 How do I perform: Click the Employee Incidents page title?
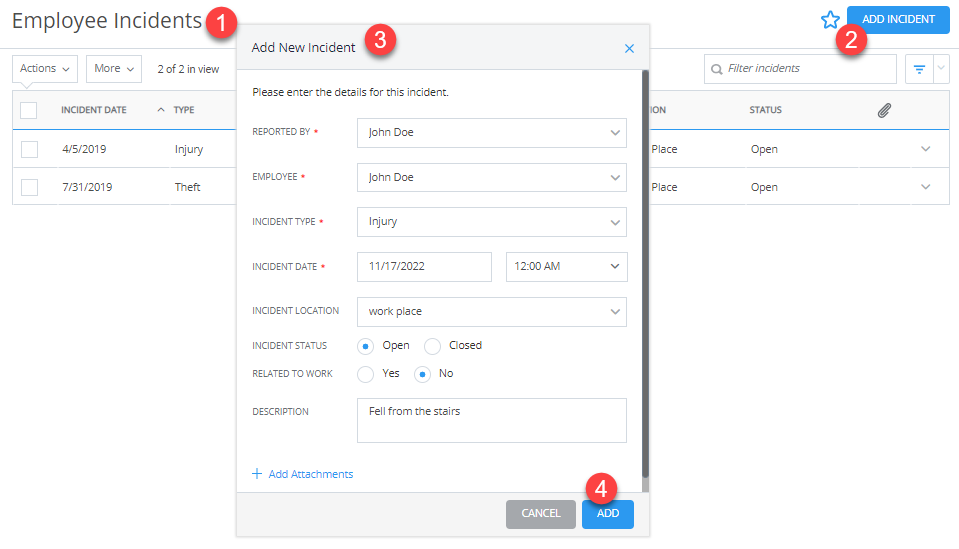107,21
